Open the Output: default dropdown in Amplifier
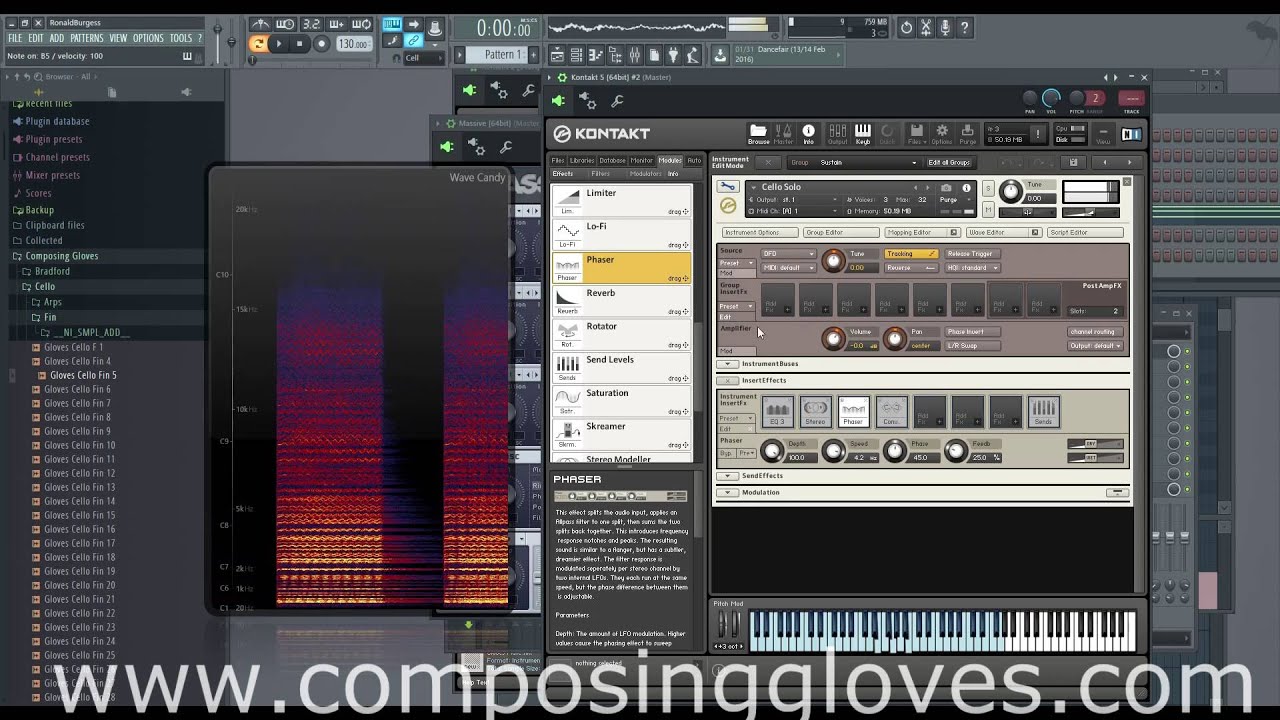Image resolution: width=1280 pixels, height=720 pixels. [x=1096, y=346]
